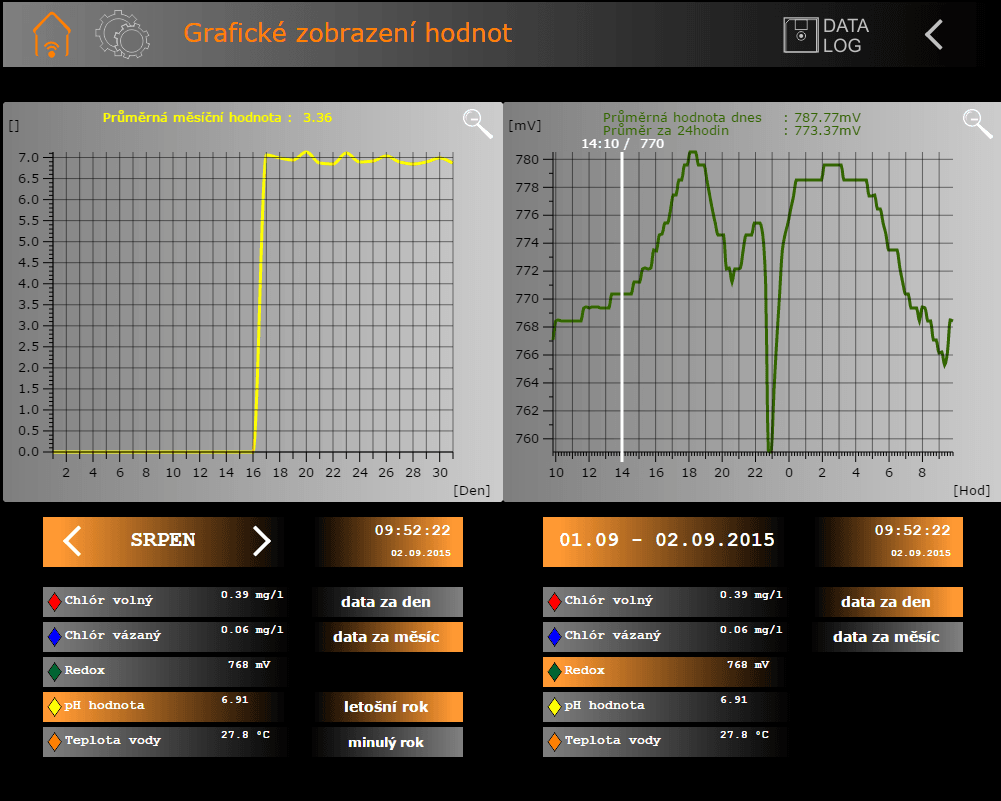The height and width of the screenshot is (801, 1001).
Task: Open the home screen via house icon
Action: click(52, 34)
